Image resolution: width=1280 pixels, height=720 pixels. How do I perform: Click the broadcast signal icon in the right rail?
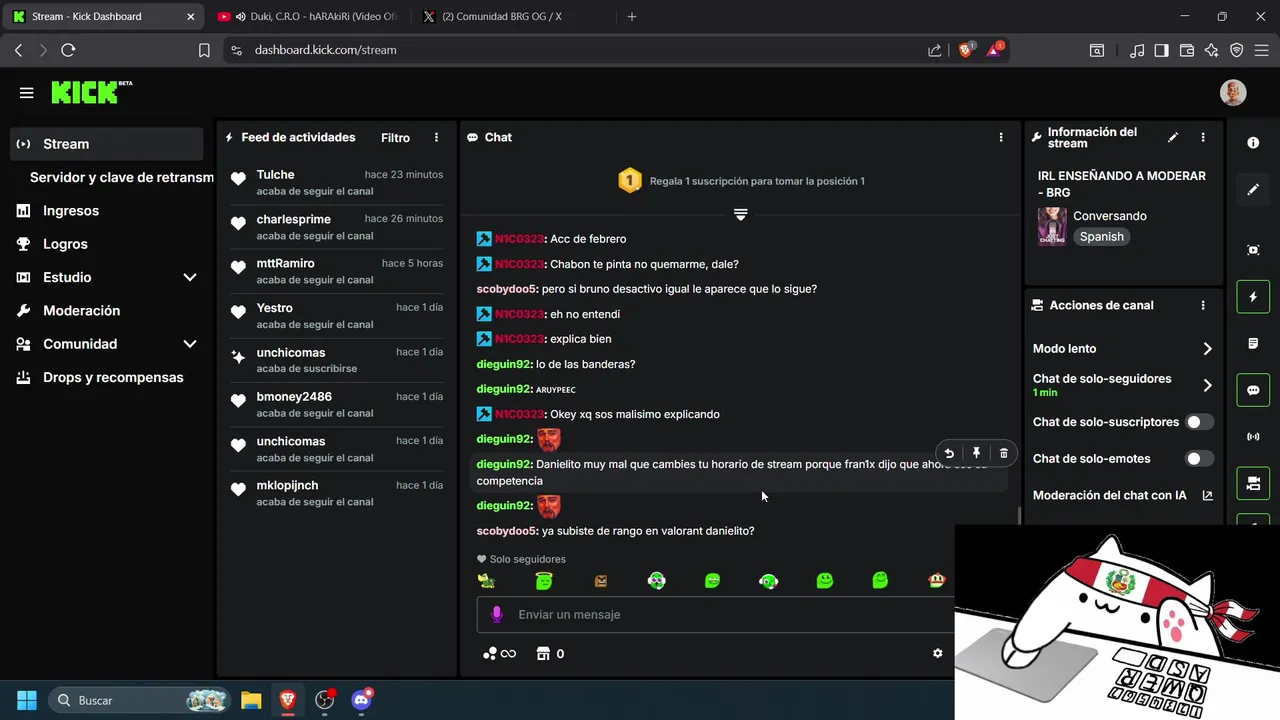click(1253, 437)
